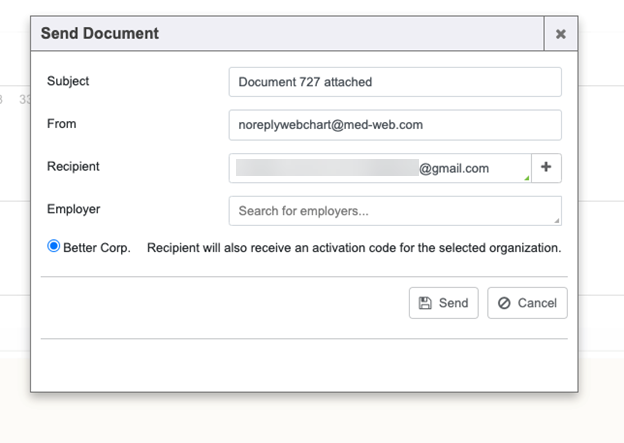
Task: Click the Subject label
Action: coord(68,81)
